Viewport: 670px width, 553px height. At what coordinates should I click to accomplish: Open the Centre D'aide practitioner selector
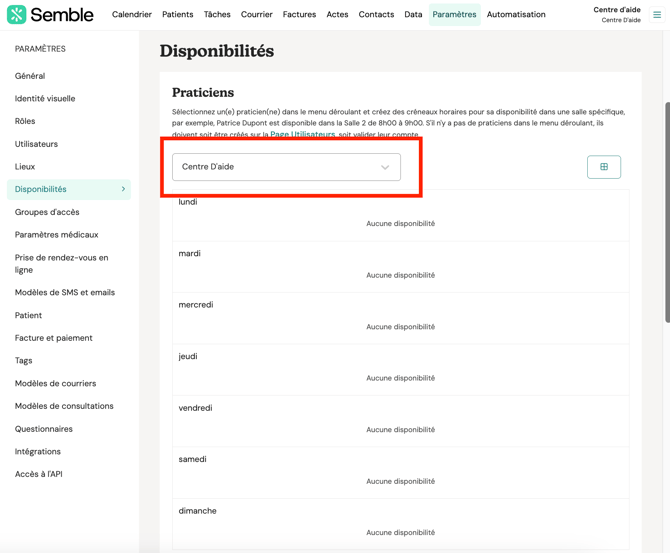(x=286, y=167)
